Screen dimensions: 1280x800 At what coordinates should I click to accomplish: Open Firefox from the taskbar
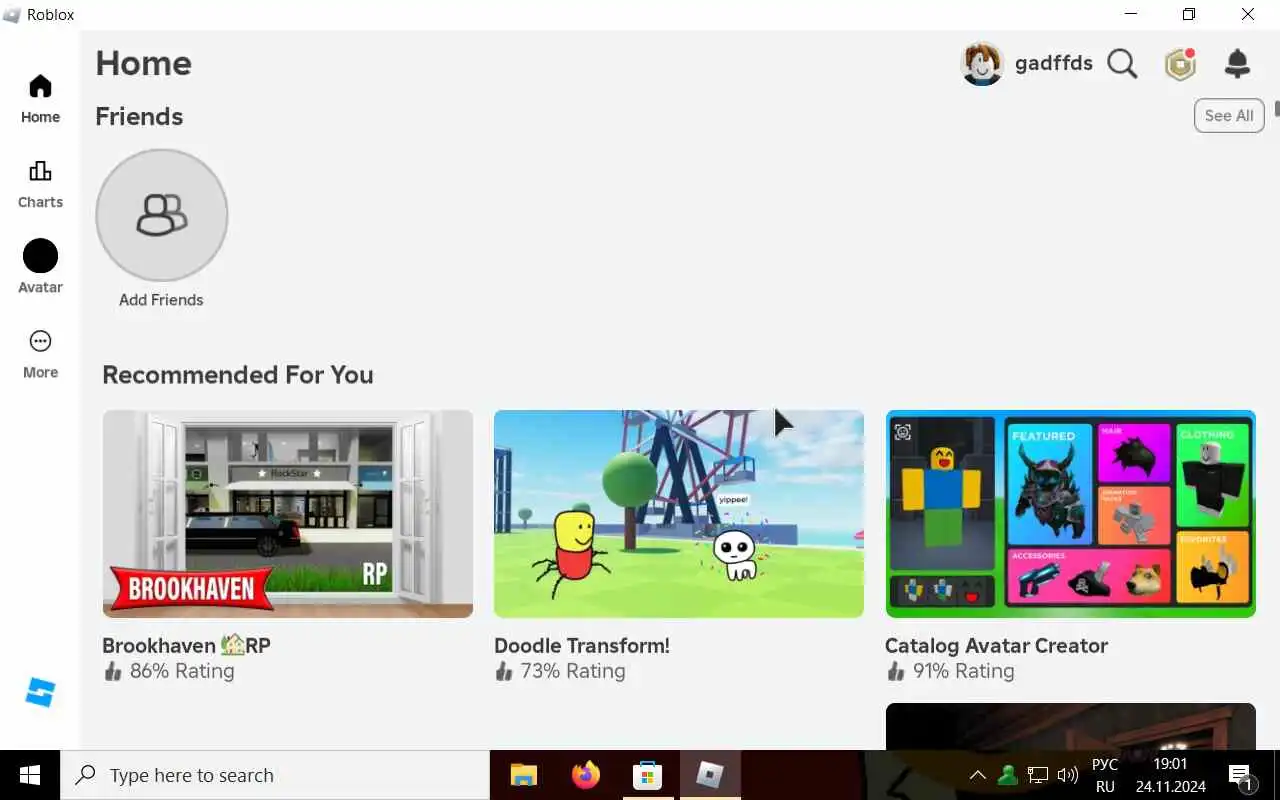586,775
